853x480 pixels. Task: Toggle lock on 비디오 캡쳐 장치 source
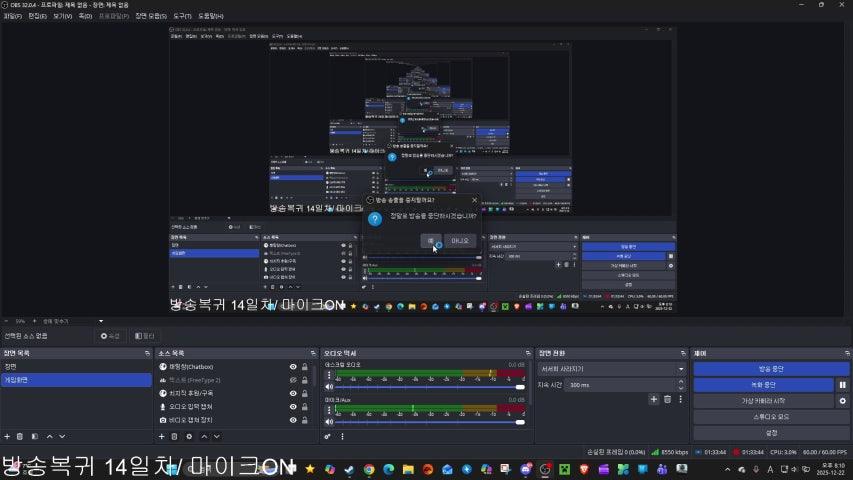click(305, 420)
